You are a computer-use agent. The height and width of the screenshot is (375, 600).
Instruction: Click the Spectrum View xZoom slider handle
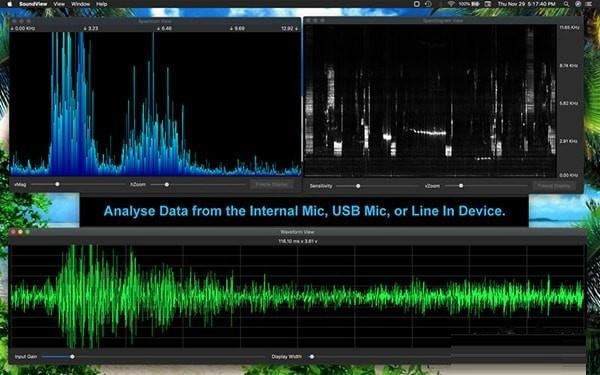coord(166,184)
